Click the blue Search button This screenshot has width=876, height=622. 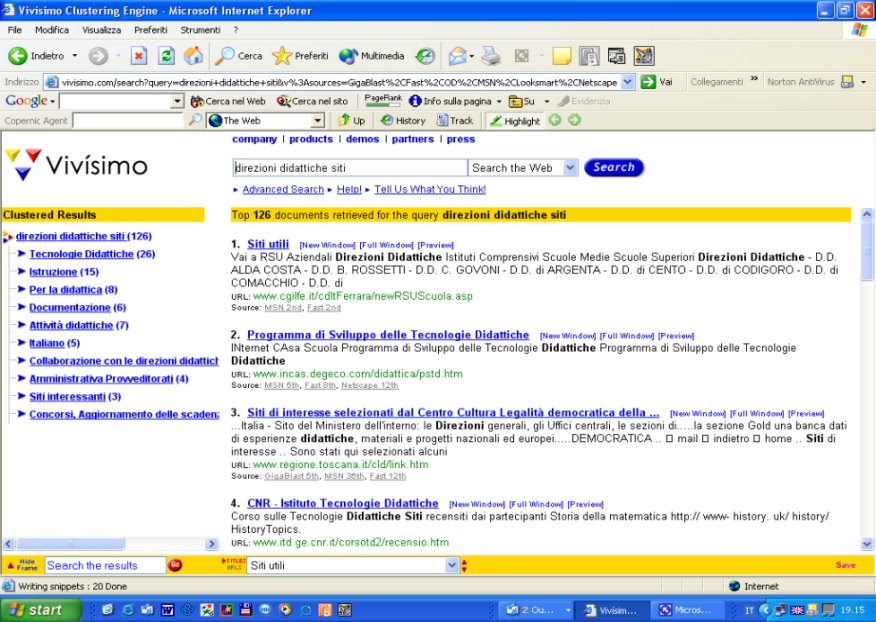613,167
